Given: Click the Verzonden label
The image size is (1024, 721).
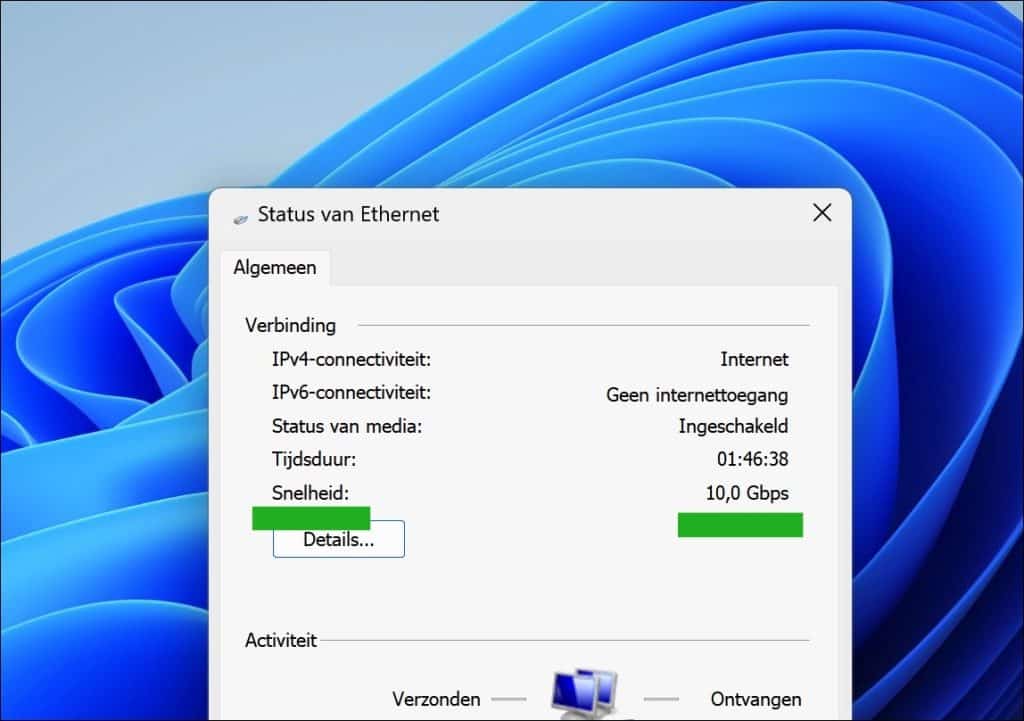Looking at the screenshot, I should pyautogui.click(x=437, y=699).
